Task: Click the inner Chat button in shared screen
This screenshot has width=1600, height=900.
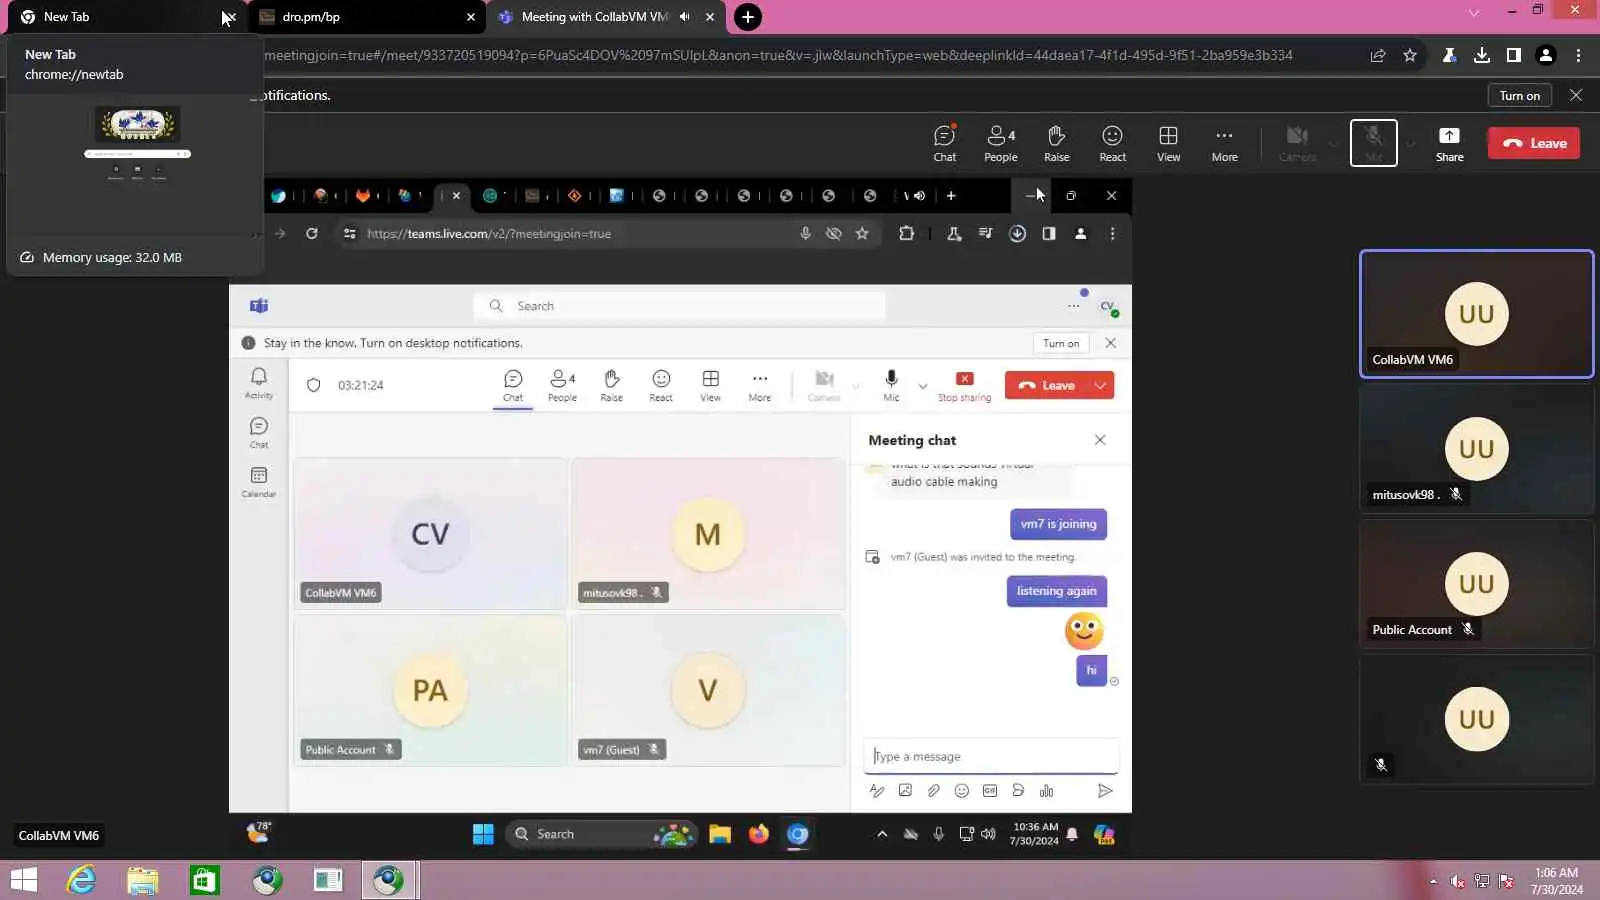Action: point(513,385)
